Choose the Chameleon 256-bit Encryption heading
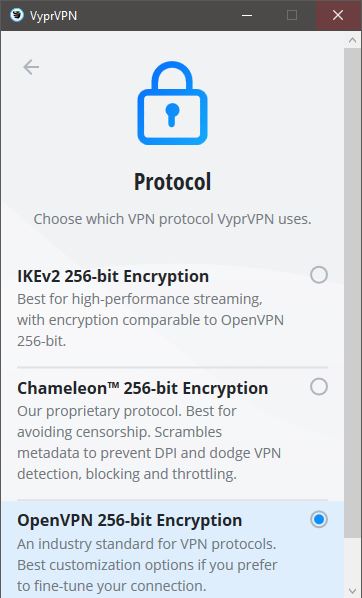The image size is (362, 598). click(143, 388)
